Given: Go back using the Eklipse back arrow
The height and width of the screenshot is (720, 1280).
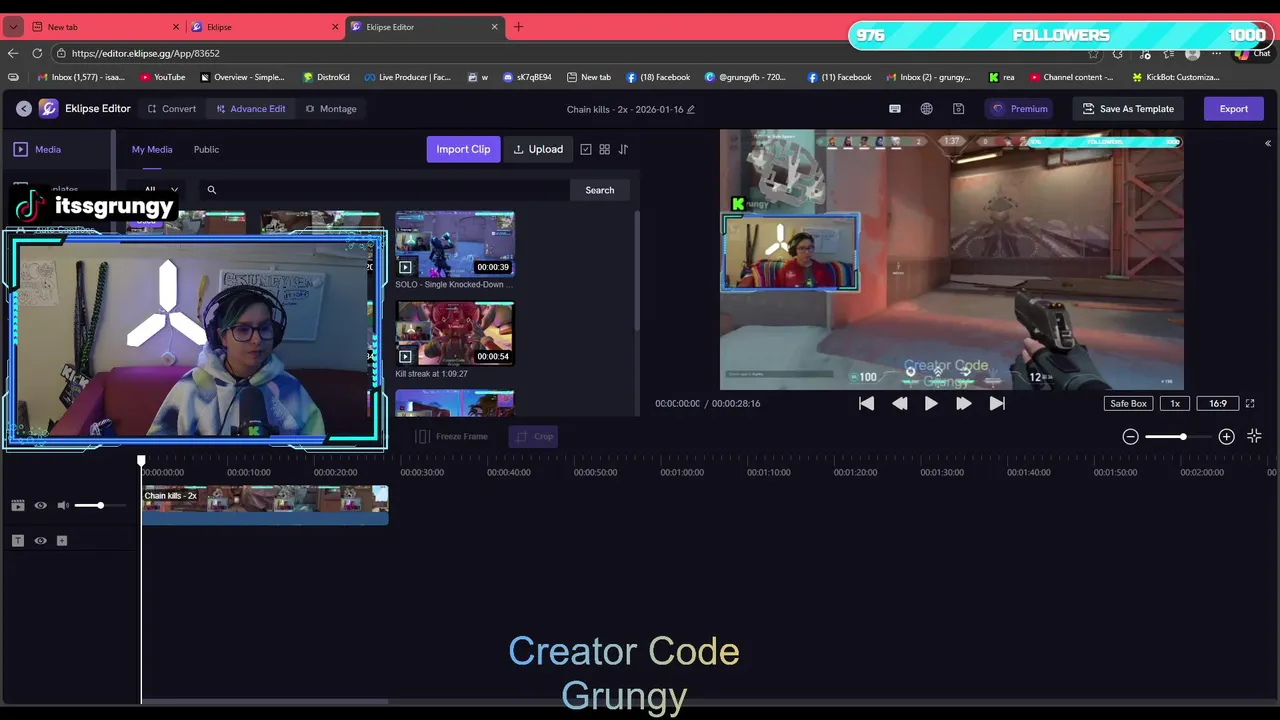Looking at the screenshot, I should (23, 109).
